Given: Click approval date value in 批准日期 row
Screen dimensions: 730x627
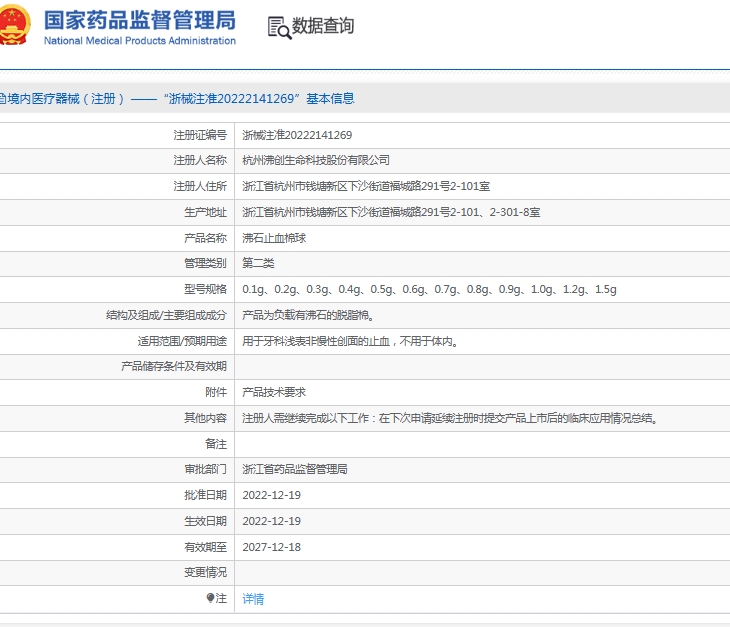Looking at the screenshot, I should [271, 495].
